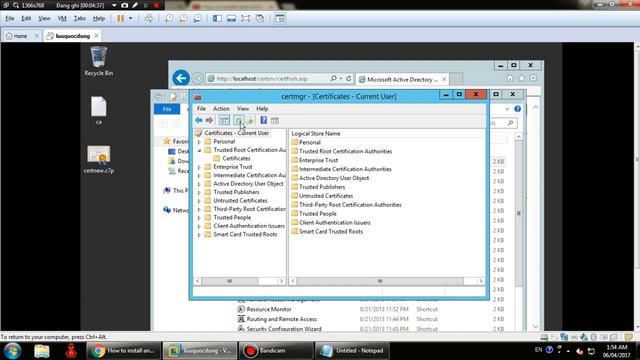Enter full screen mode via VMware icon

point(245,18)
